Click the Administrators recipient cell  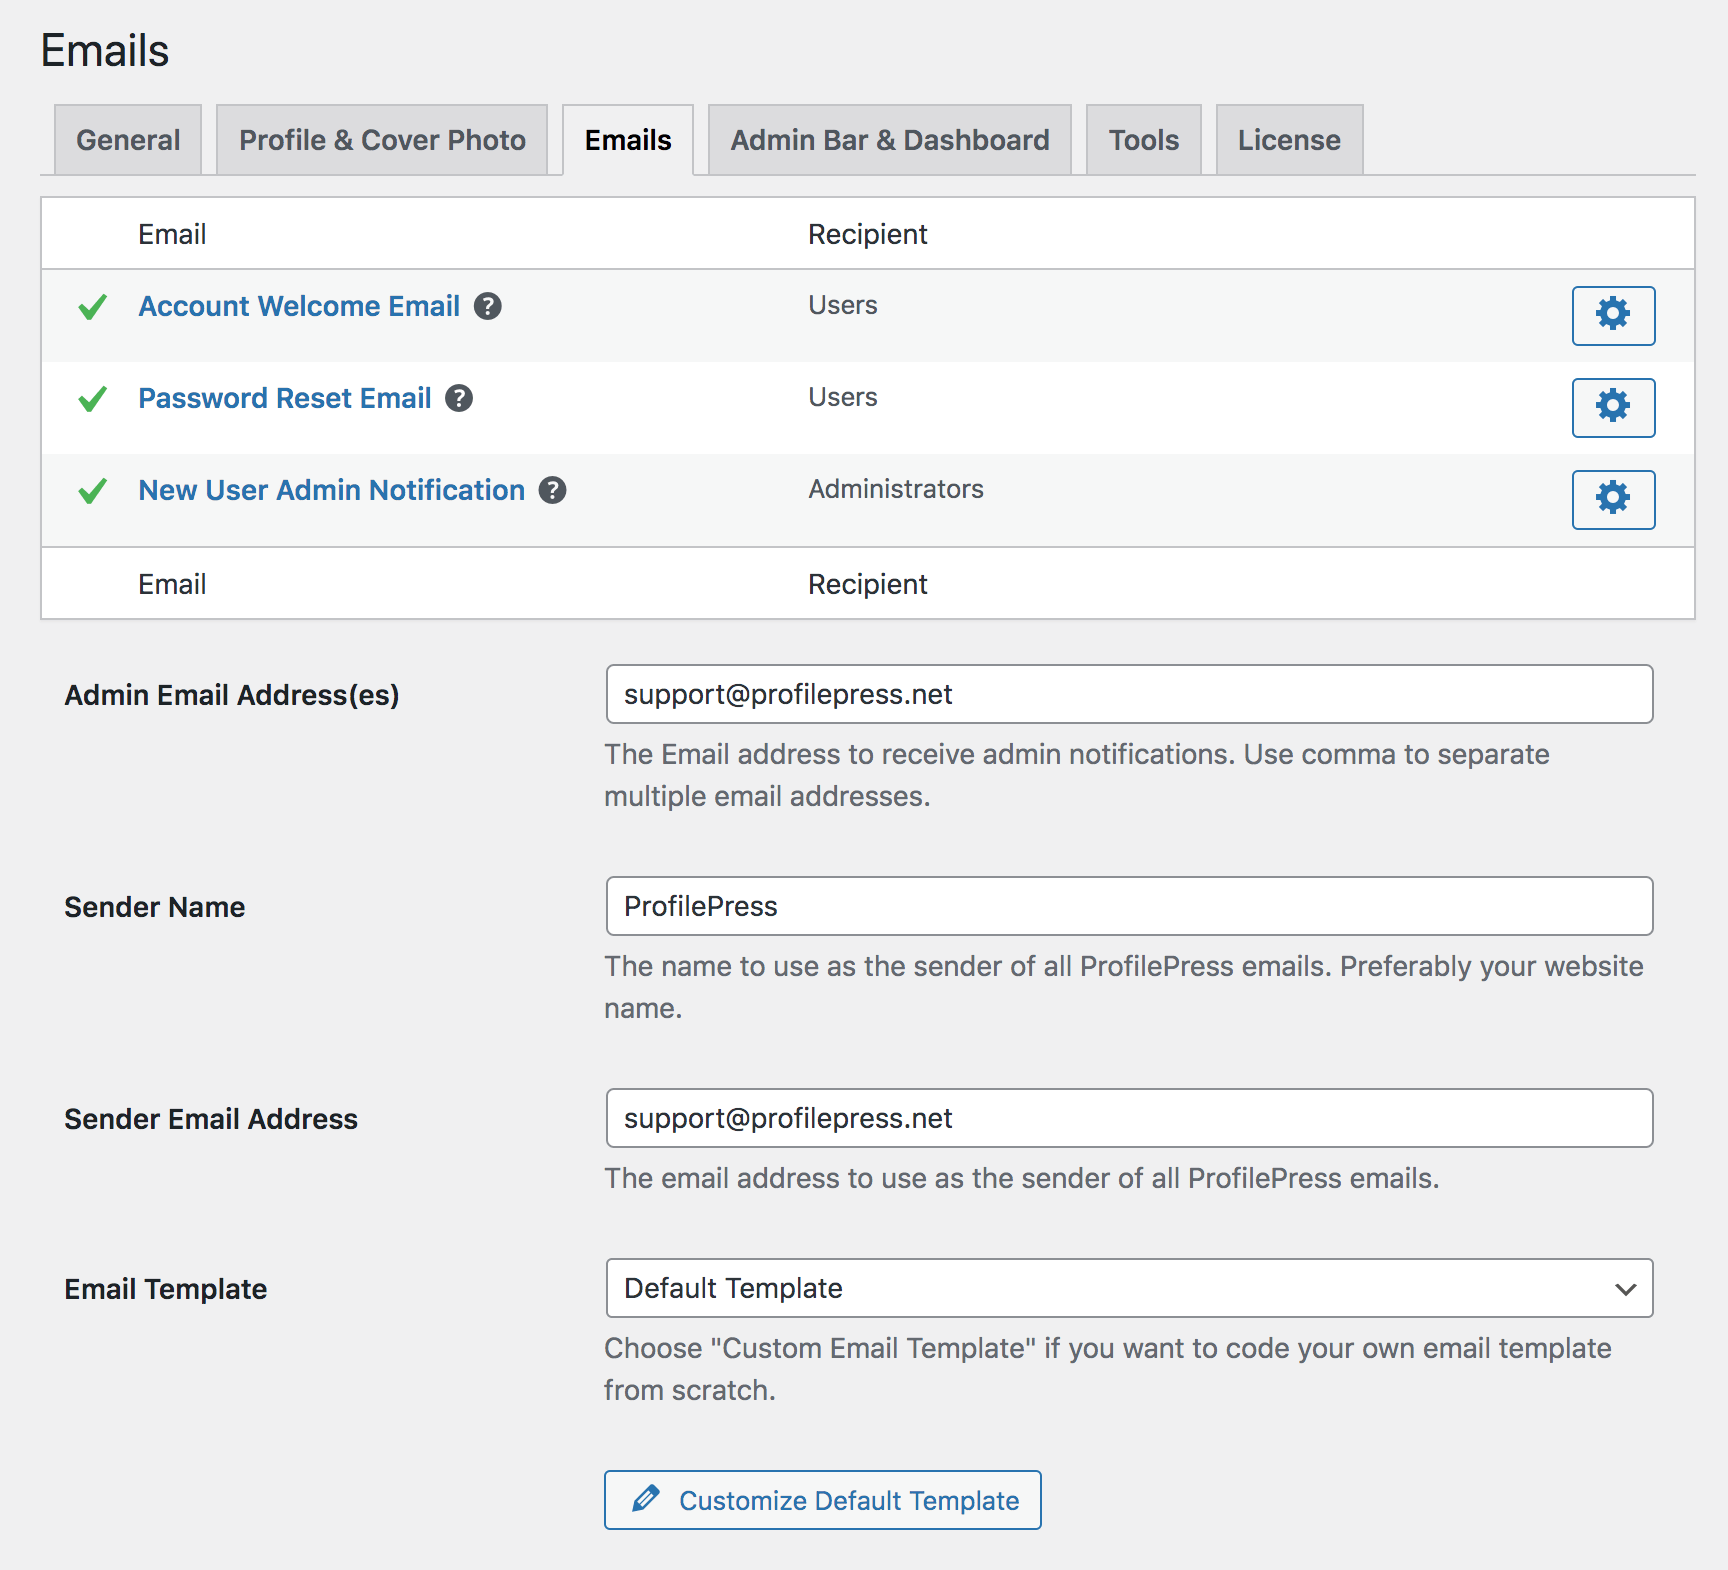[896, 489]
